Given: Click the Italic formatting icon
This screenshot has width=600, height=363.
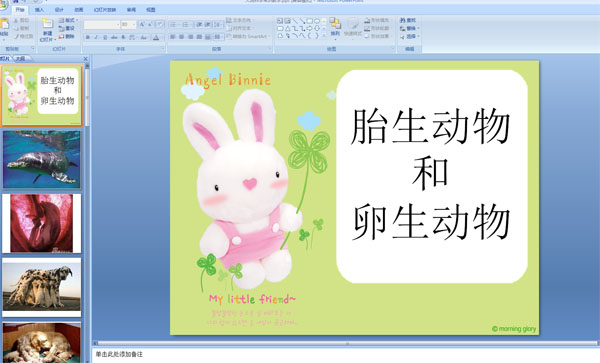Looking at the screenshot, I should coord(96,37).
